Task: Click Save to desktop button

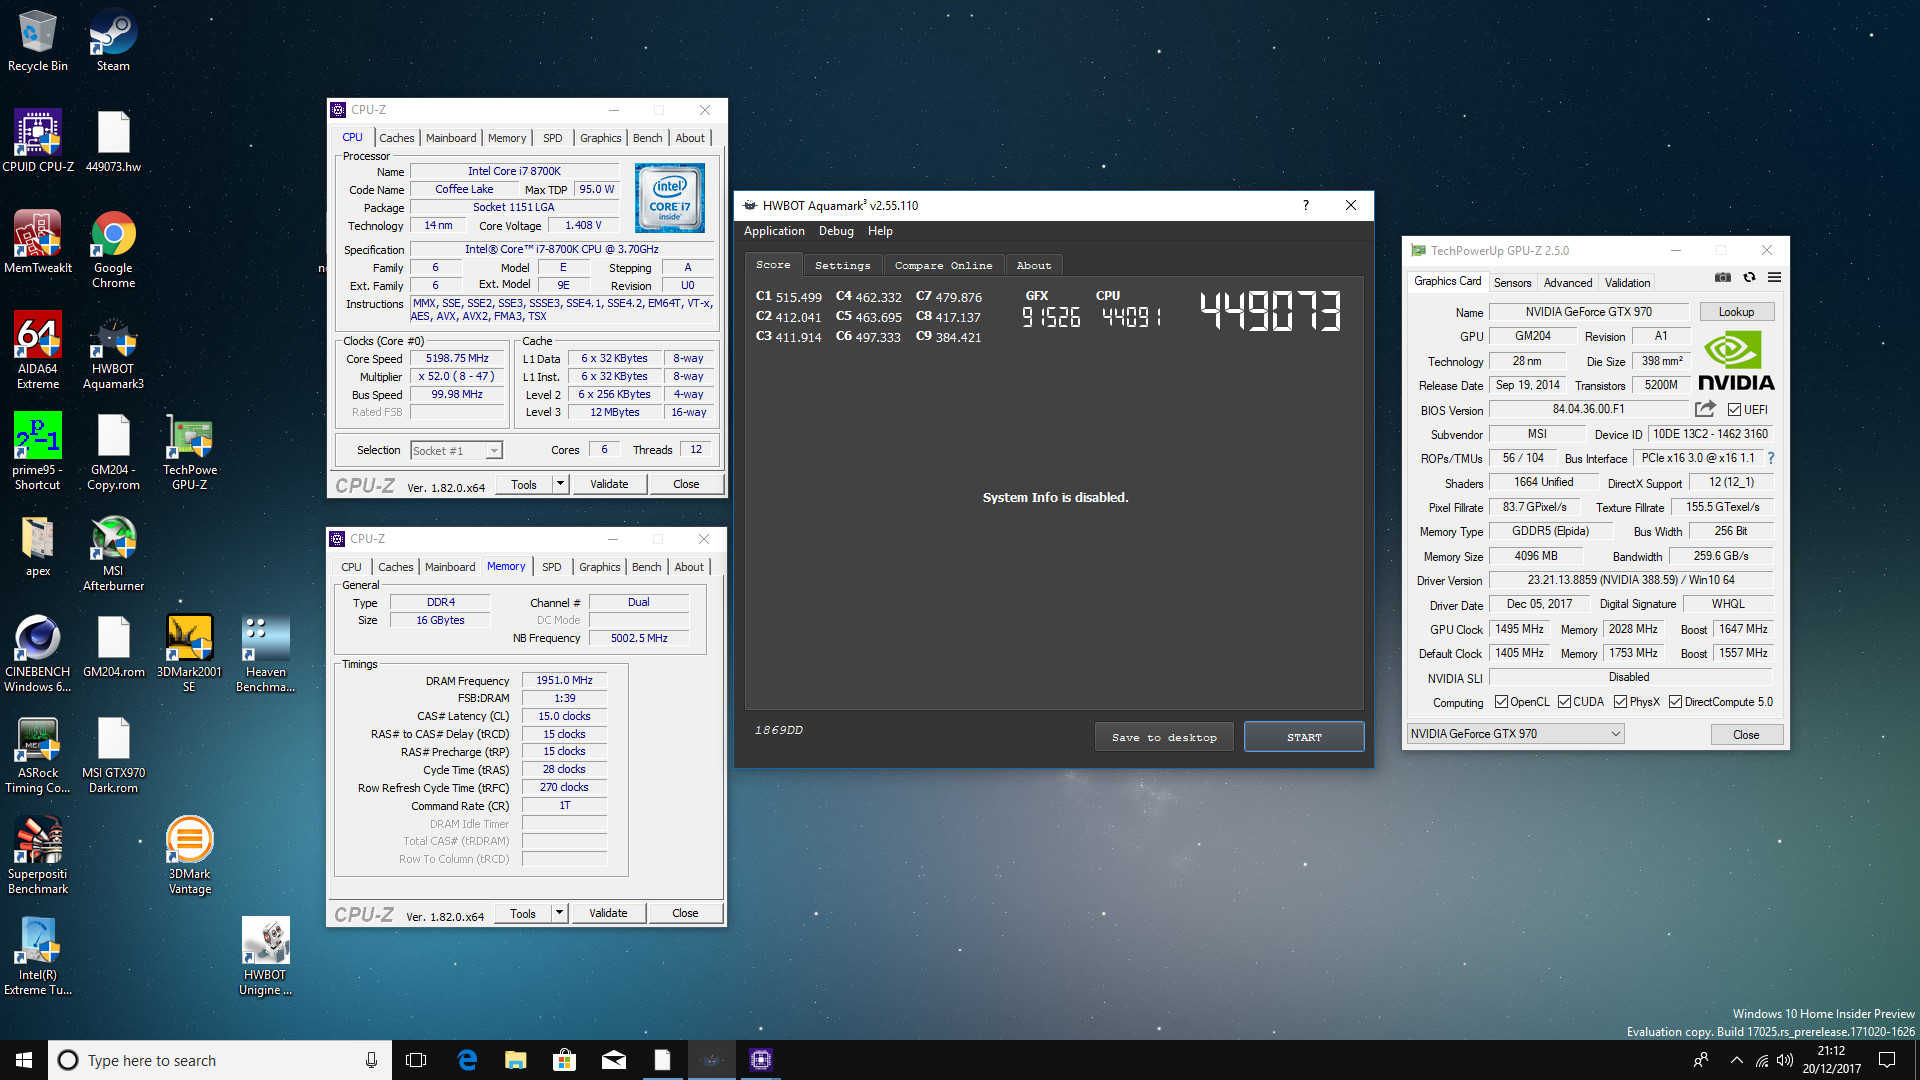Action: [1164, 737]
